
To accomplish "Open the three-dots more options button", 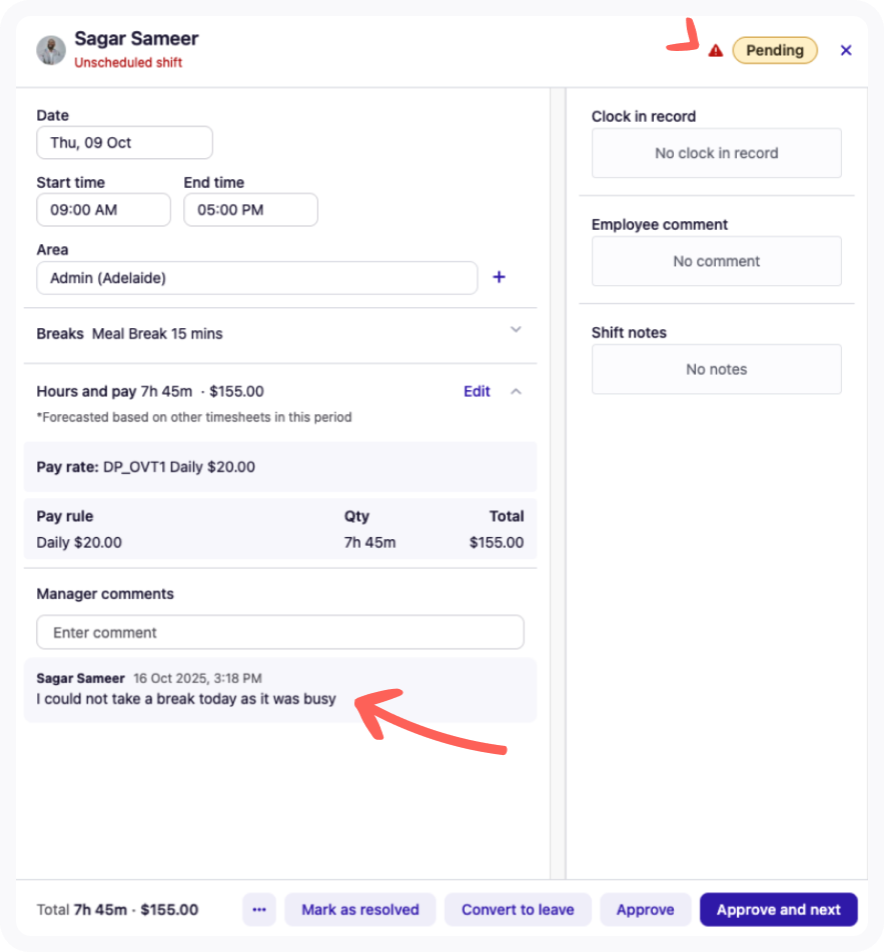I will pyautogui.click(x=259, y=910).
